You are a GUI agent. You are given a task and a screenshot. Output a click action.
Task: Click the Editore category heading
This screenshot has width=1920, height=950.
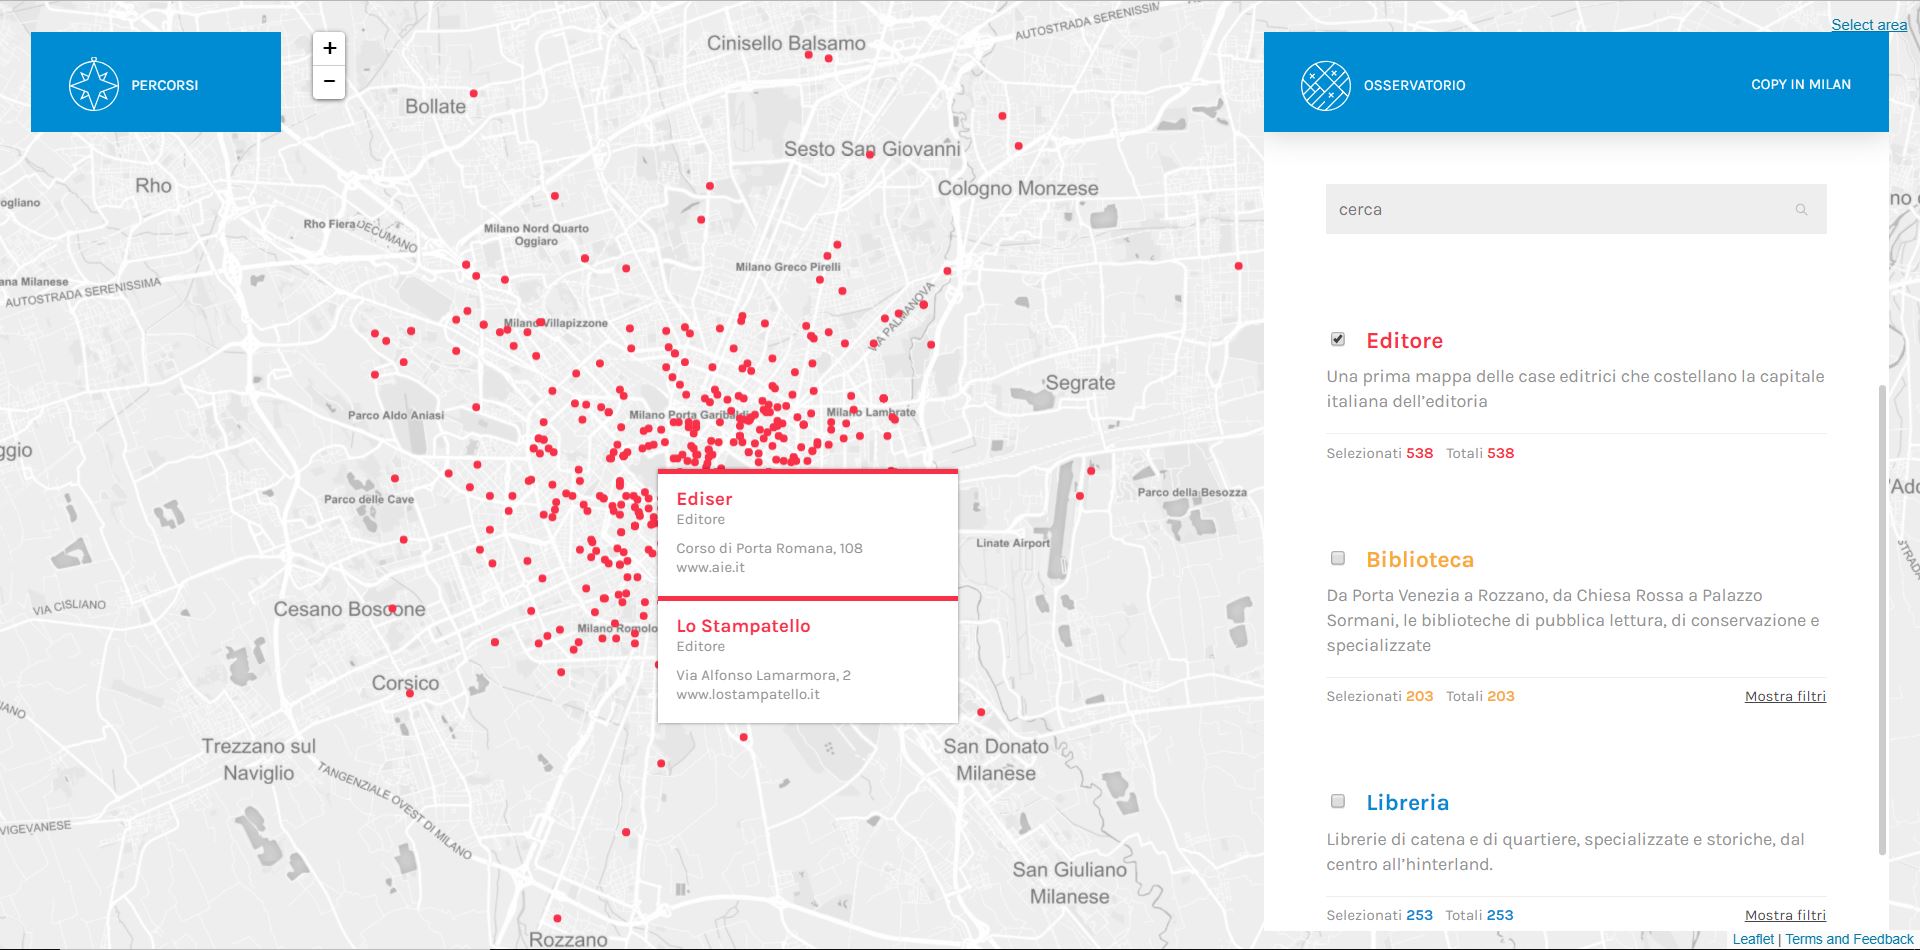1404,341
